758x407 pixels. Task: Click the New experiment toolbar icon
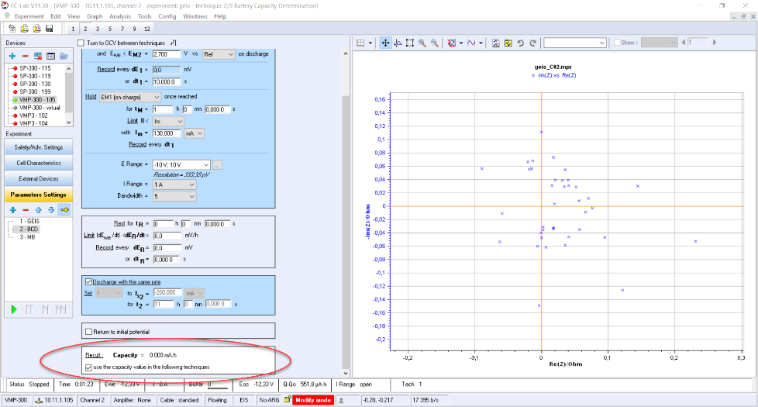(x=12, y=29)
